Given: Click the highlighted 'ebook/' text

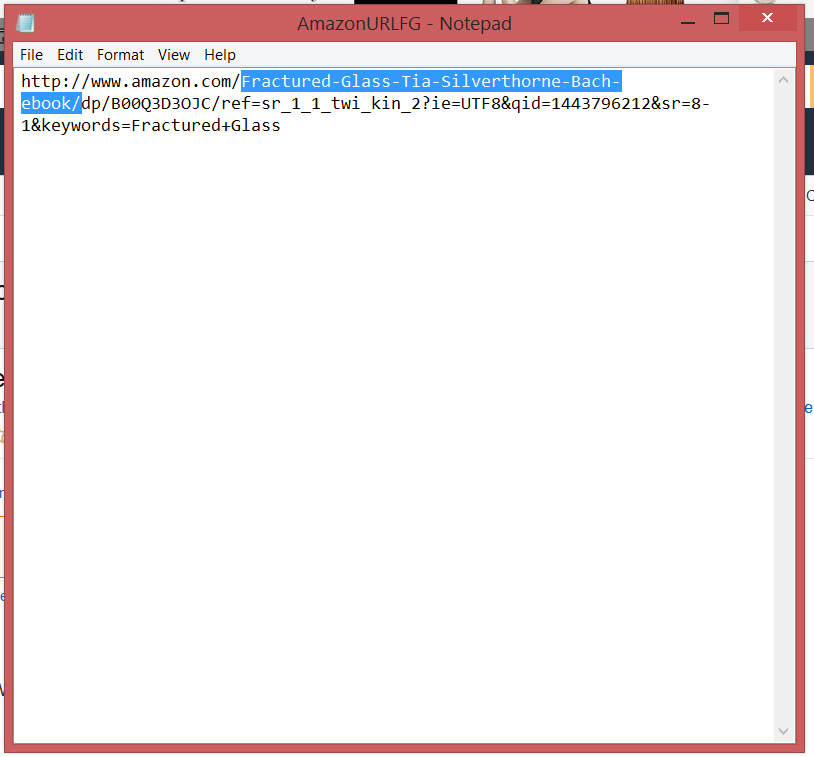Looking at the screenshot, I should click(x=51, y=103).
